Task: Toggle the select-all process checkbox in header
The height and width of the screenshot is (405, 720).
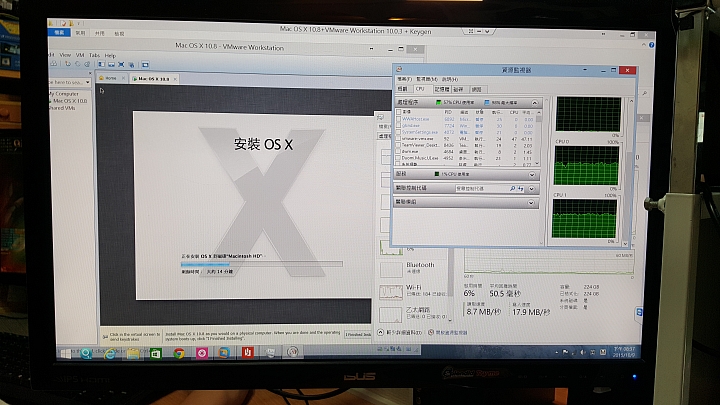Action: [399, 112]
